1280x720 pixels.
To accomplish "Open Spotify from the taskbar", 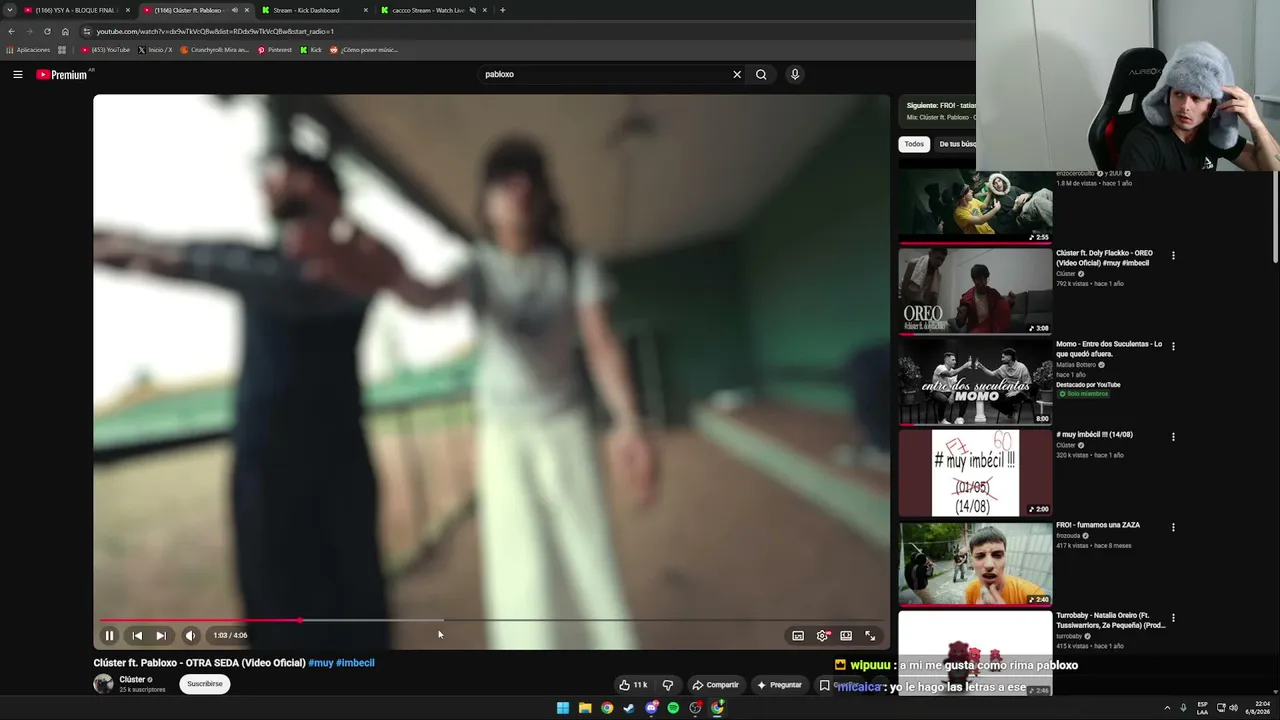I will click(x=673, y=708).
